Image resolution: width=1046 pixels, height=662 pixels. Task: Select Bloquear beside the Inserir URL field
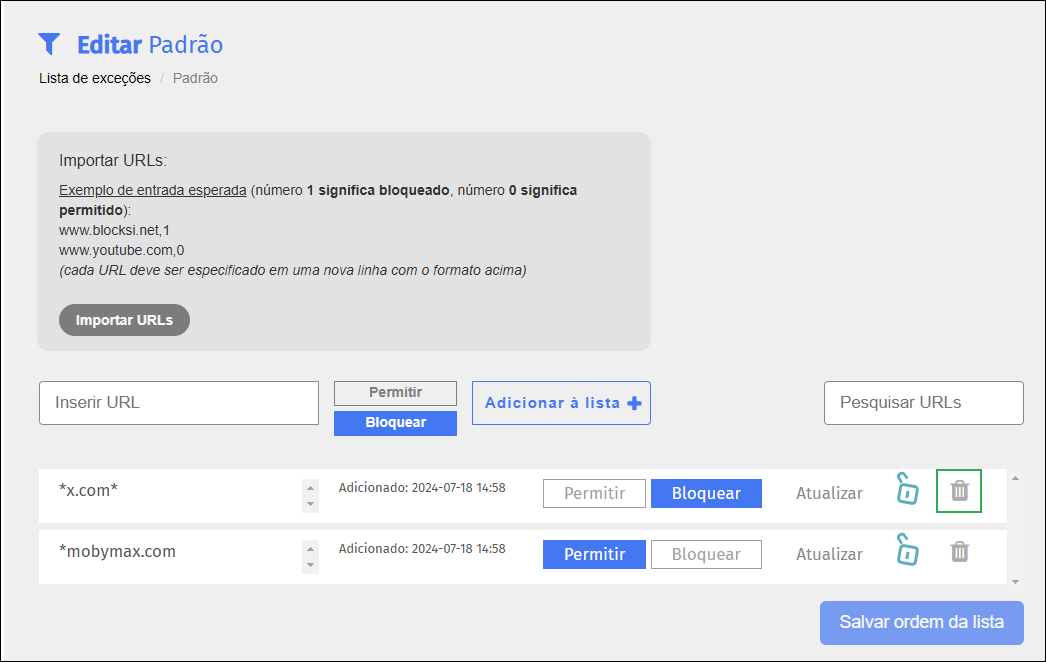pyautogui.click(x=396, y=423)
